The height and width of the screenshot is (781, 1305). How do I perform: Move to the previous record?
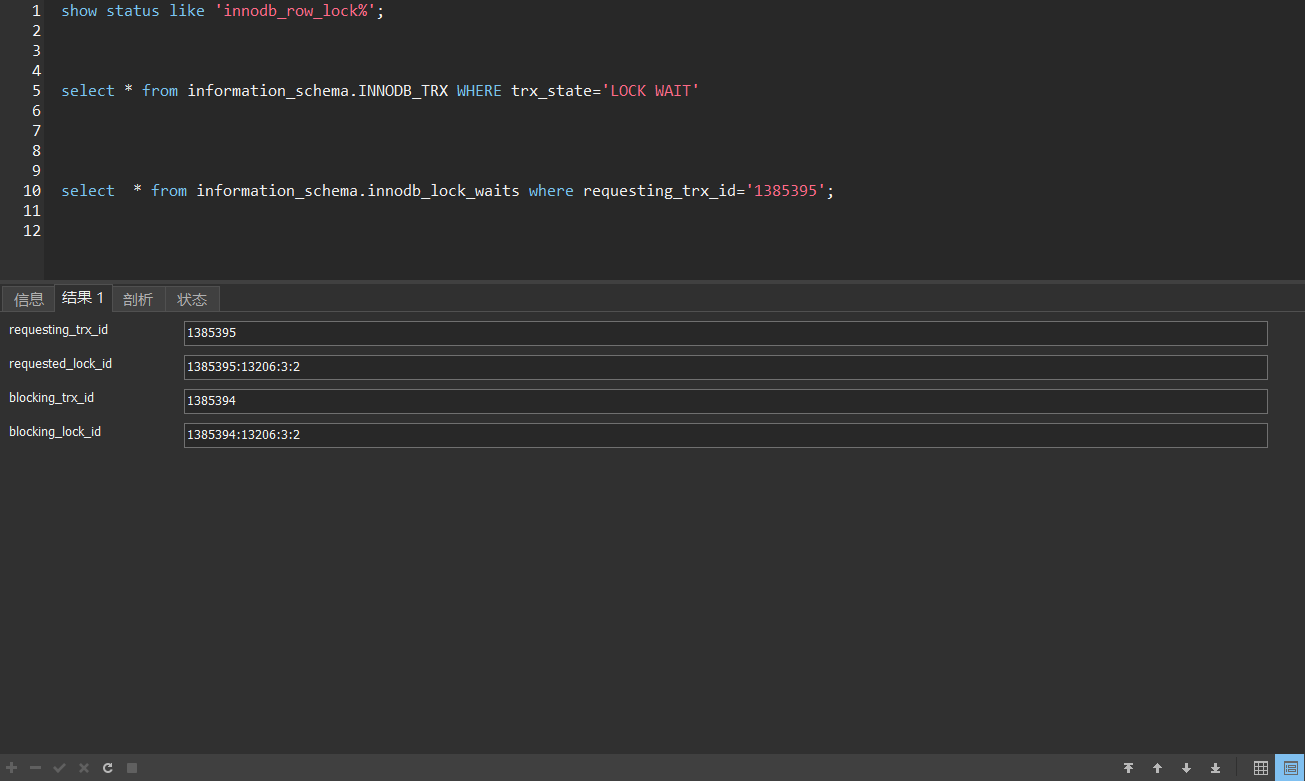coord(1157,767)
